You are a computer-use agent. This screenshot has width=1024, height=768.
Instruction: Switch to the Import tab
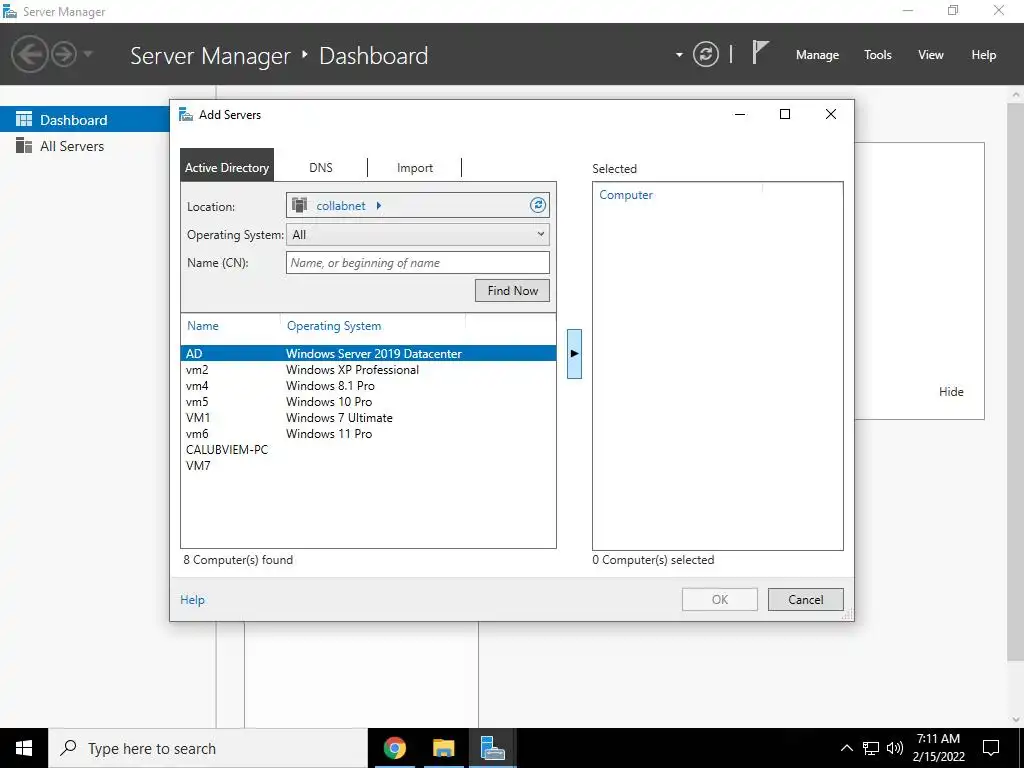[x=415, y=167]
